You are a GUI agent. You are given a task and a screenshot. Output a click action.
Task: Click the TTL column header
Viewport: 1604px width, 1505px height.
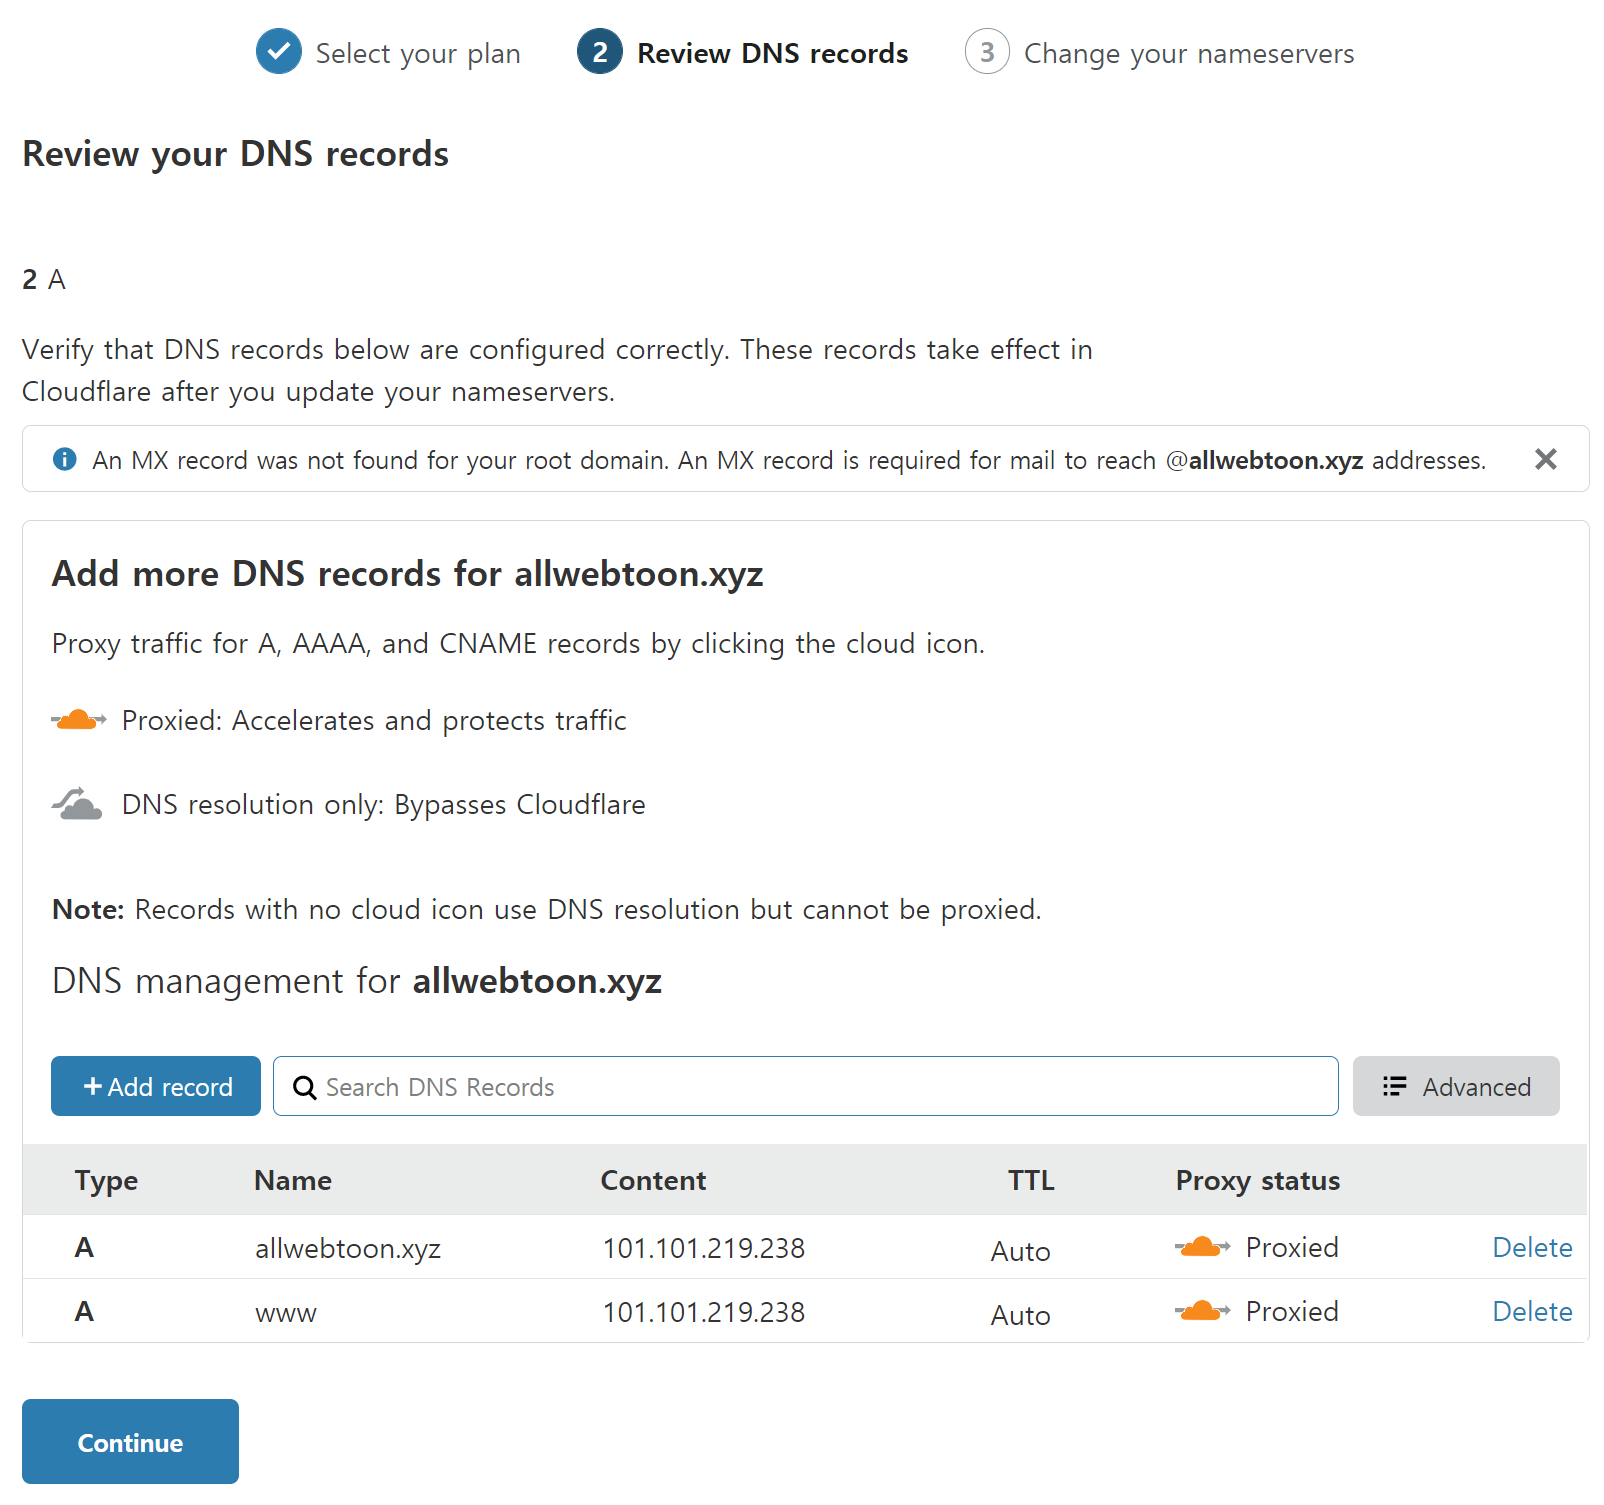coord(1031,1180)
